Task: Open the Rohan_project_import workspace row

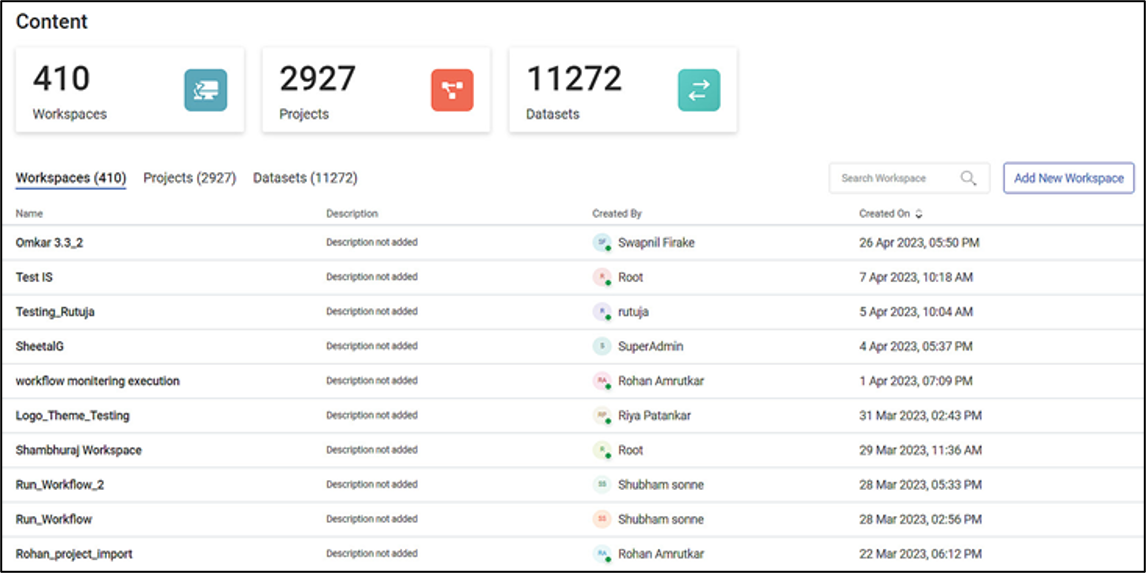Action: [x=74, y=554]
